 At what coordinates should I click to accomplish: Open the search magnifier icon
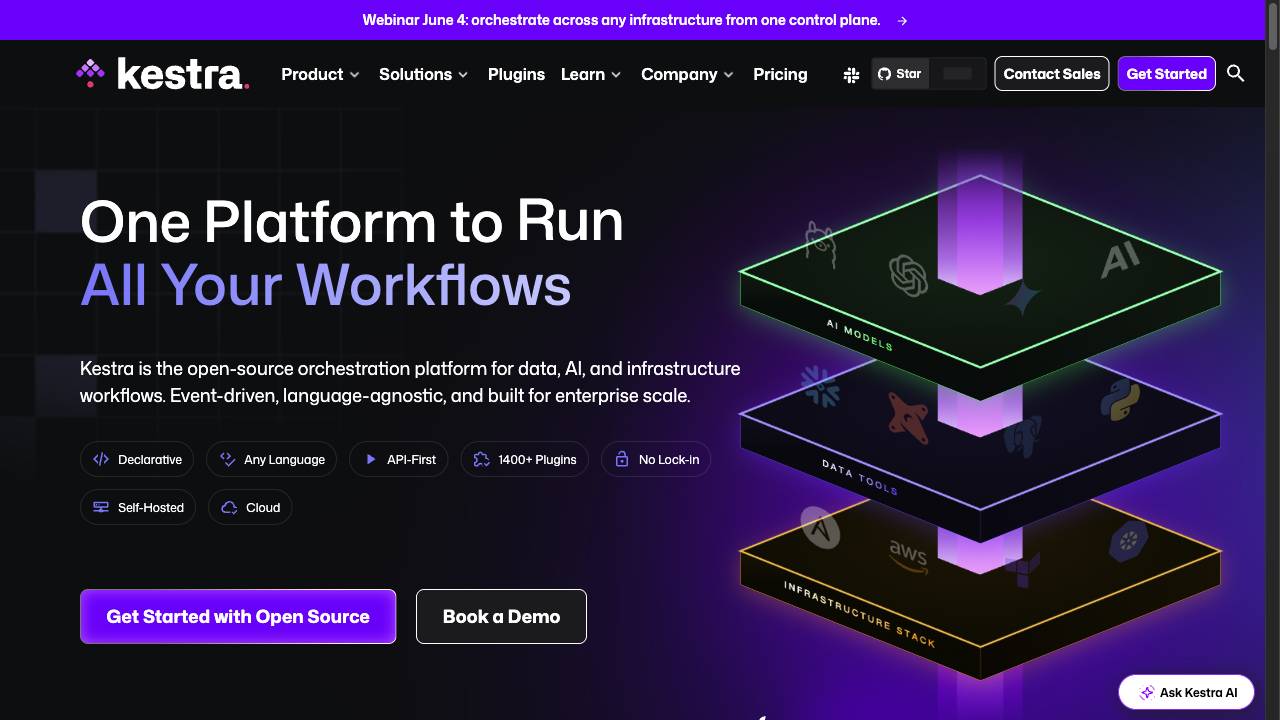[1236, 73]
